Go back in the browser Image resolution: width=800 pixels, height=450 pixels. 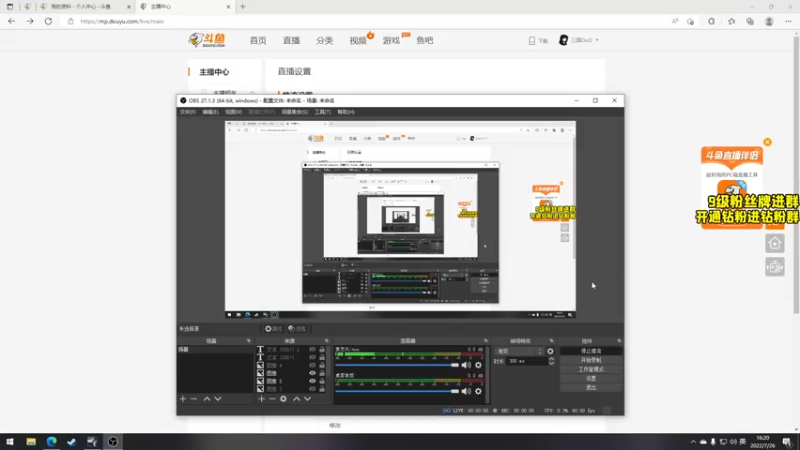(11, 21)
